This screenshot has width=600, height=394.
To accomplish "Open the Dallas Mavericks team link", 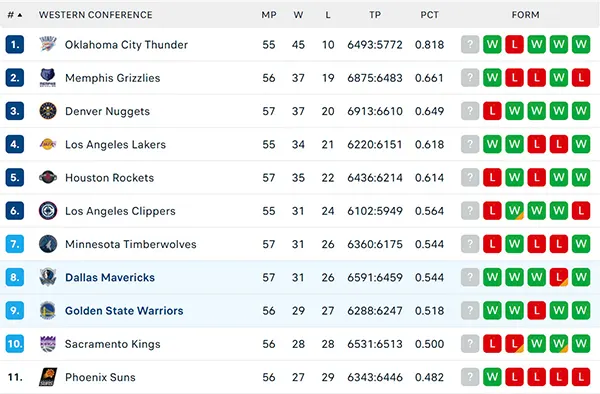I will click(x=110, y=277).
